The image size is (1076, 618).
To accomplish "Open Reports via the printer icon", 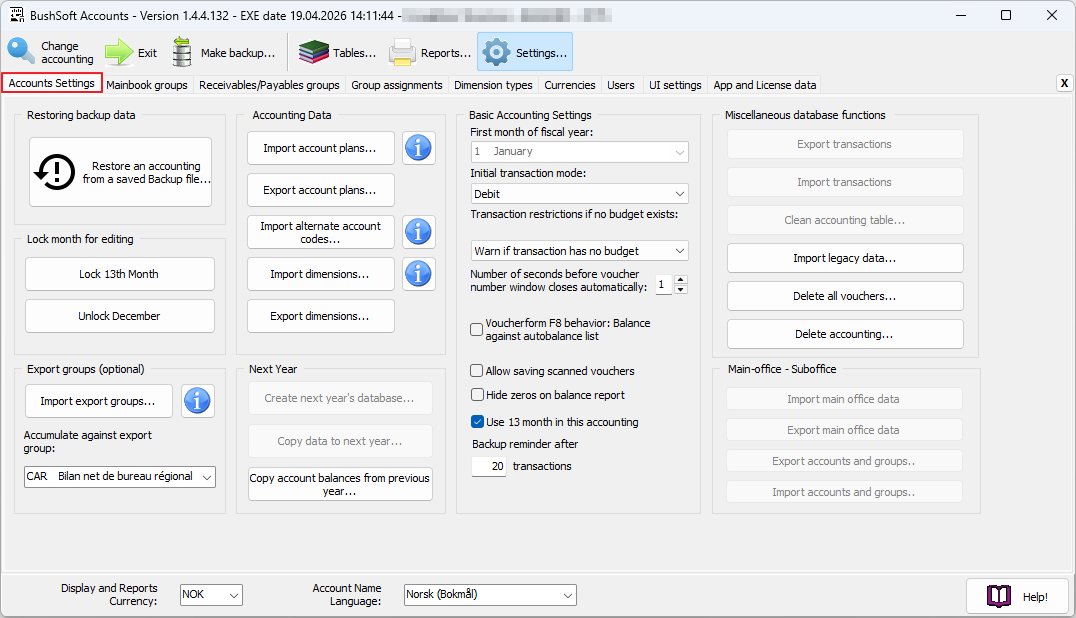I will click(402, 52).
